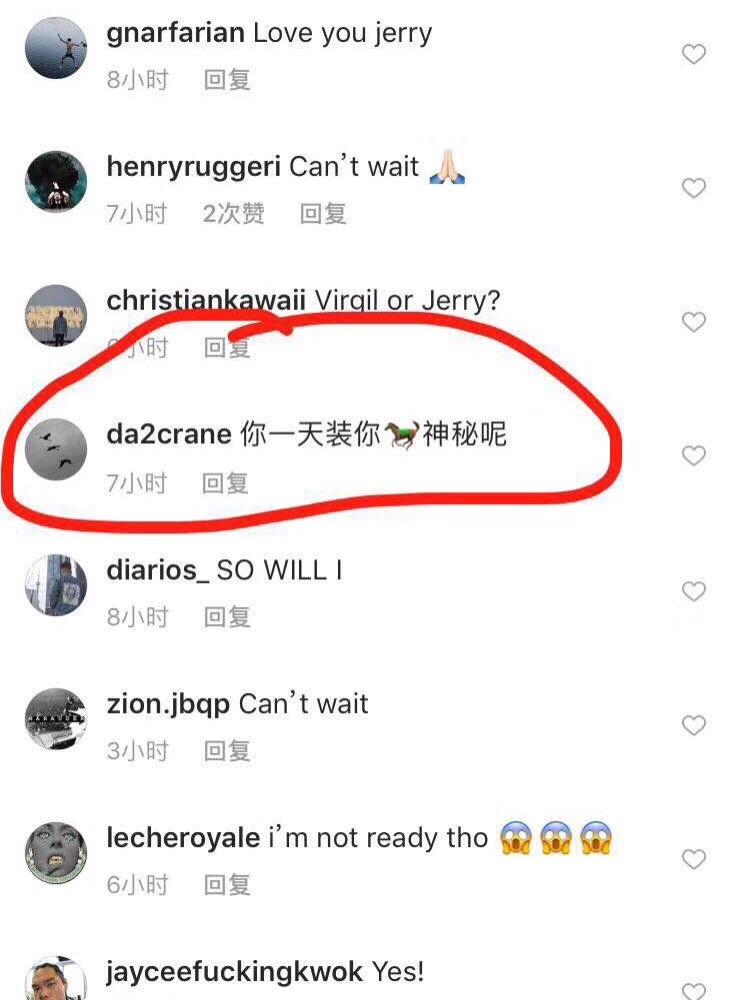Reply to da2crane's comment
This screenshot has width=750, height=1000.
click(225, 483)
